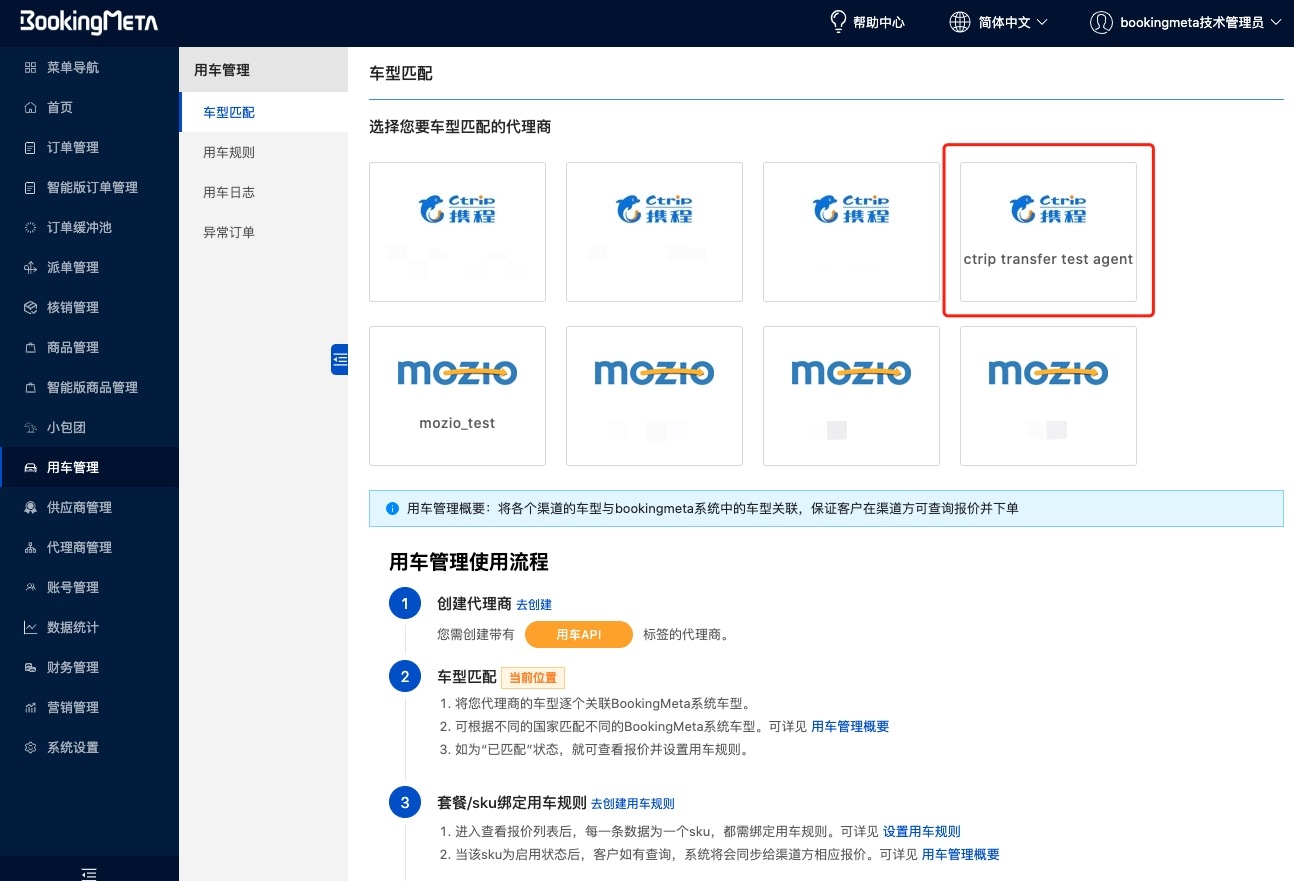
Task: Open 订单管理 in the left sidebar
Action: coord(73,147)
